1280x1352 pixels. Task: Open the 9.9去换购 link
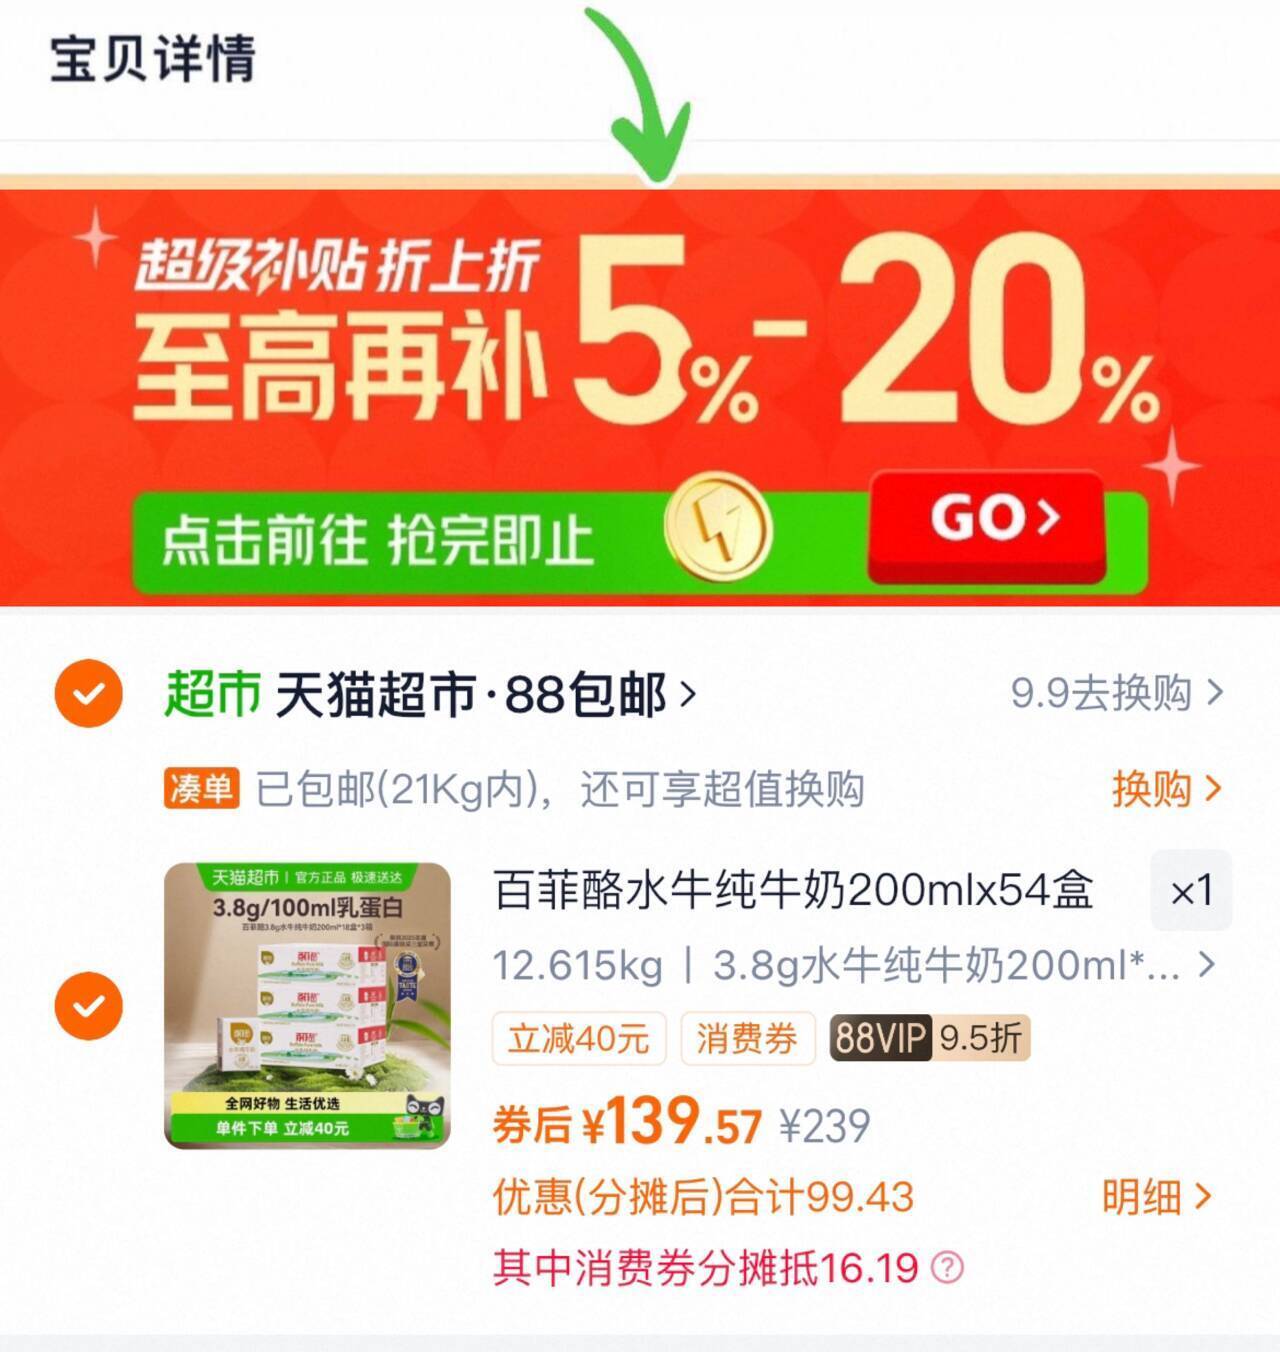coord(1116,692)
